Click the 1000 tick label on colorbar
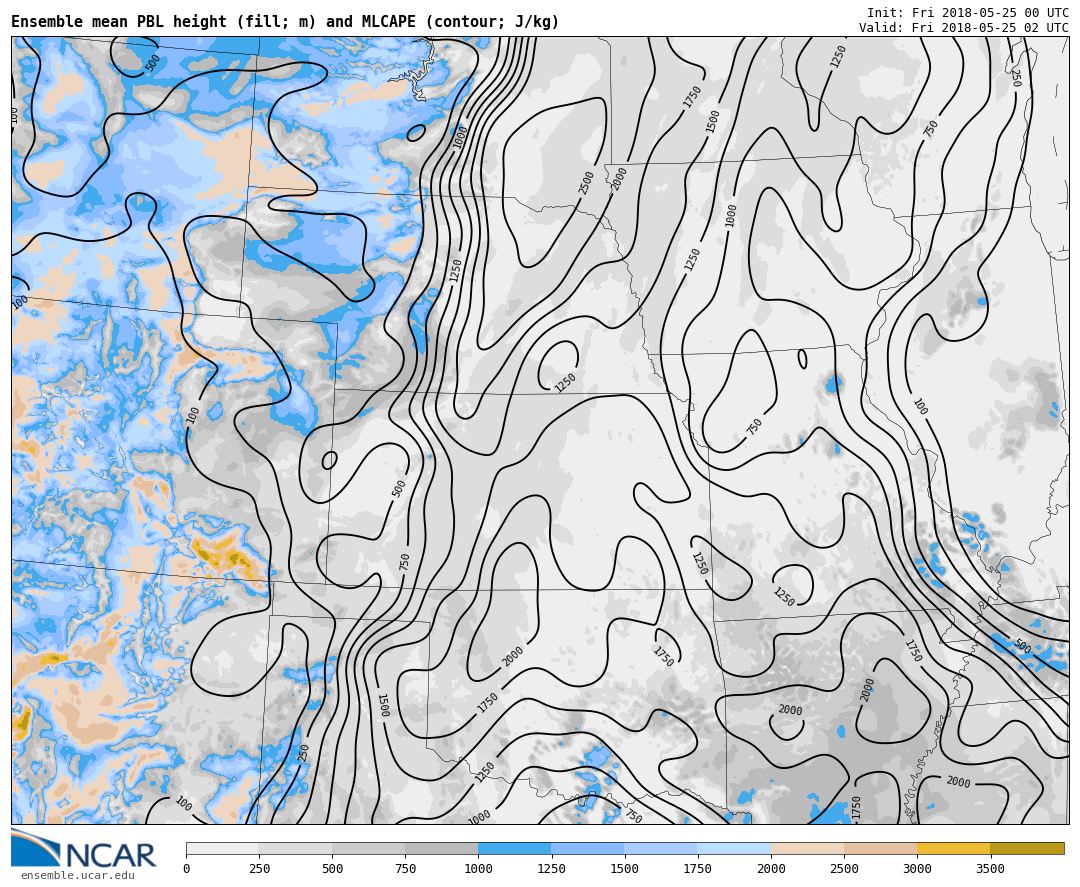Viewport: 1080px width, 887px height. (478, 869)
